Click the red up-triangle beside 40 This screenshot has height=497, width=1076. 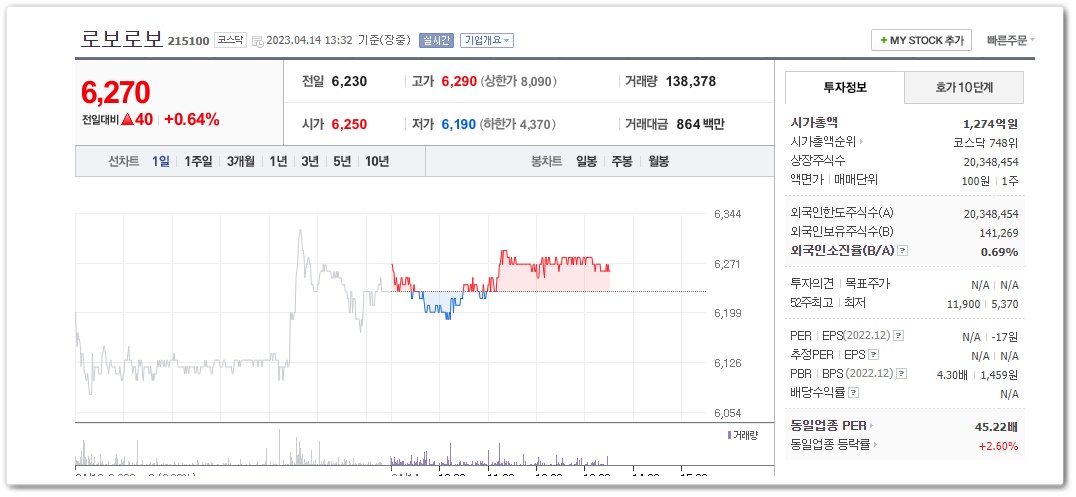(127, 119)
